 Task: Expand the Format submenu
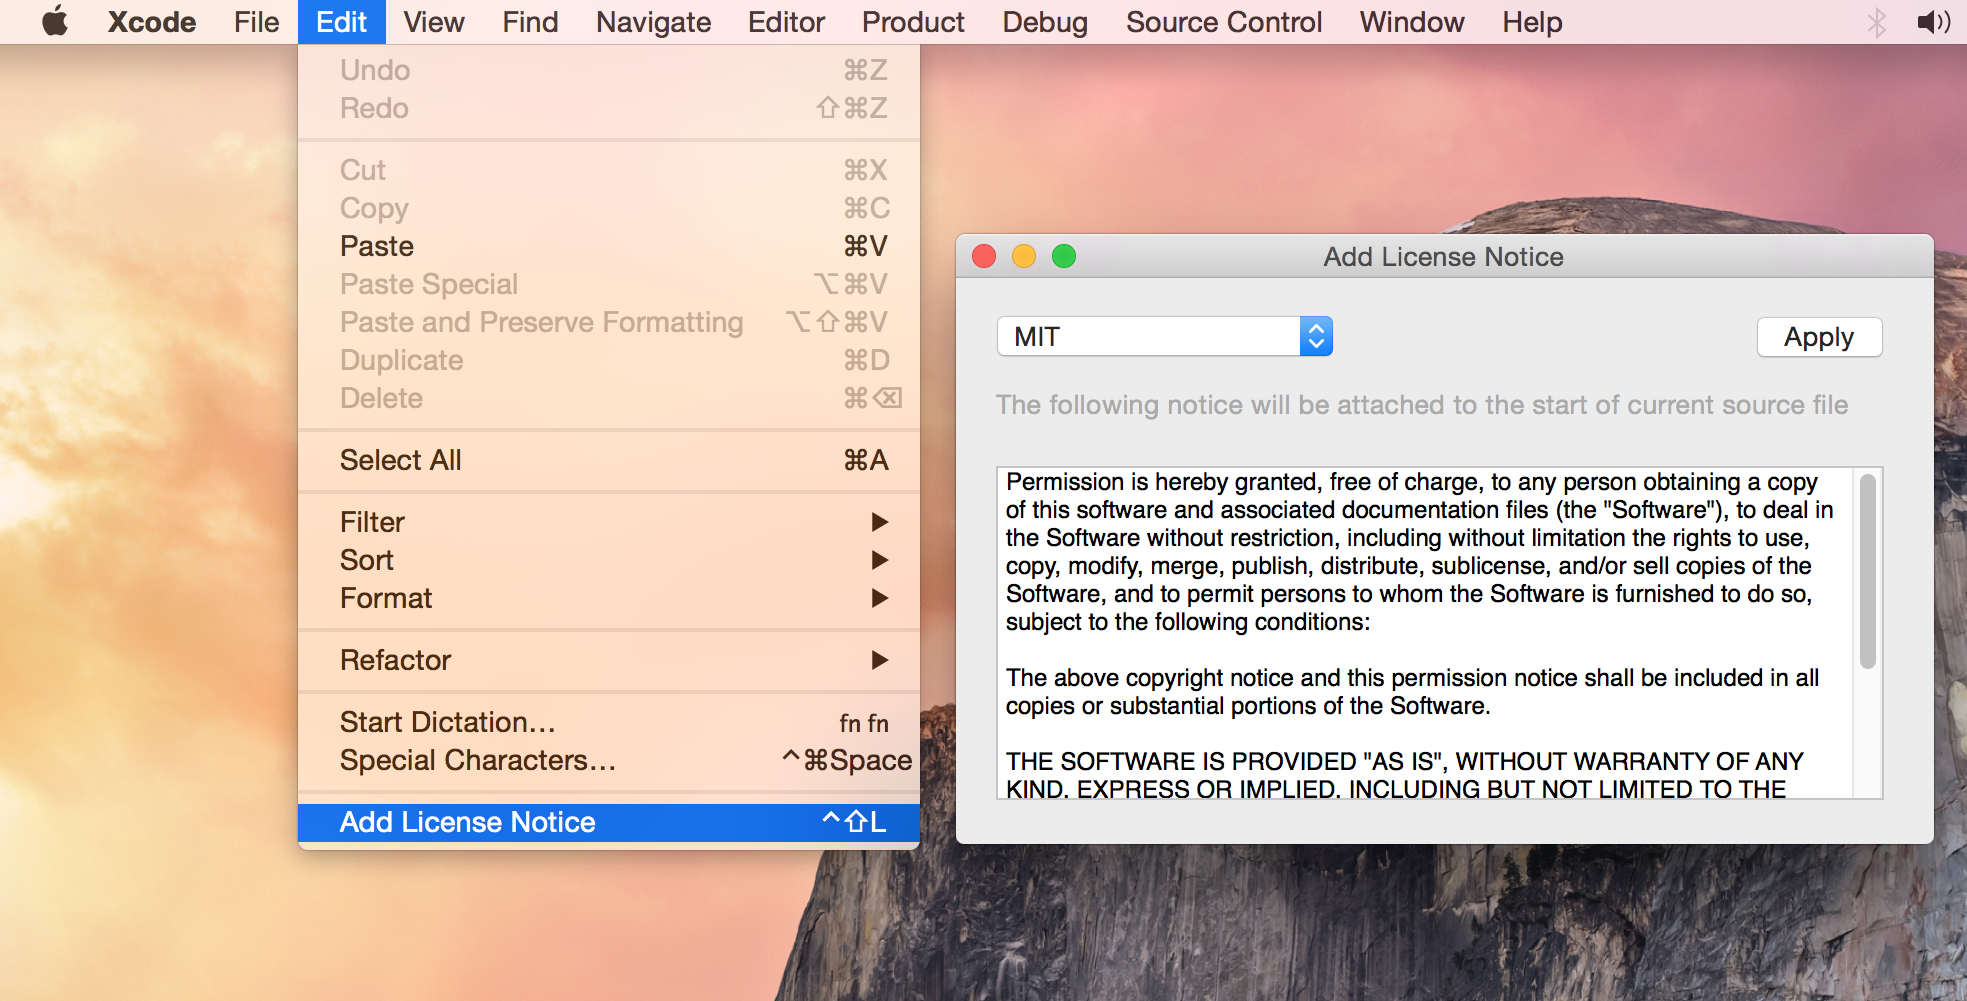(x=609, y=598)
